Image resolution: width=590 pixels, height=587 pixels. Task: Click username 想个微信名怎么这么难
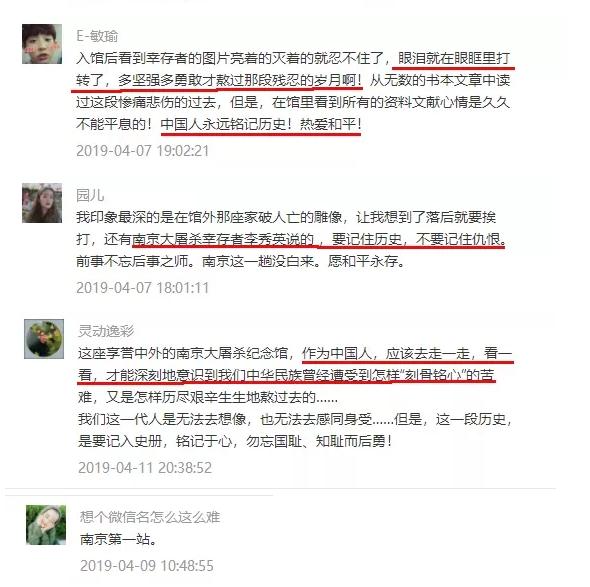tap(150, 517)
